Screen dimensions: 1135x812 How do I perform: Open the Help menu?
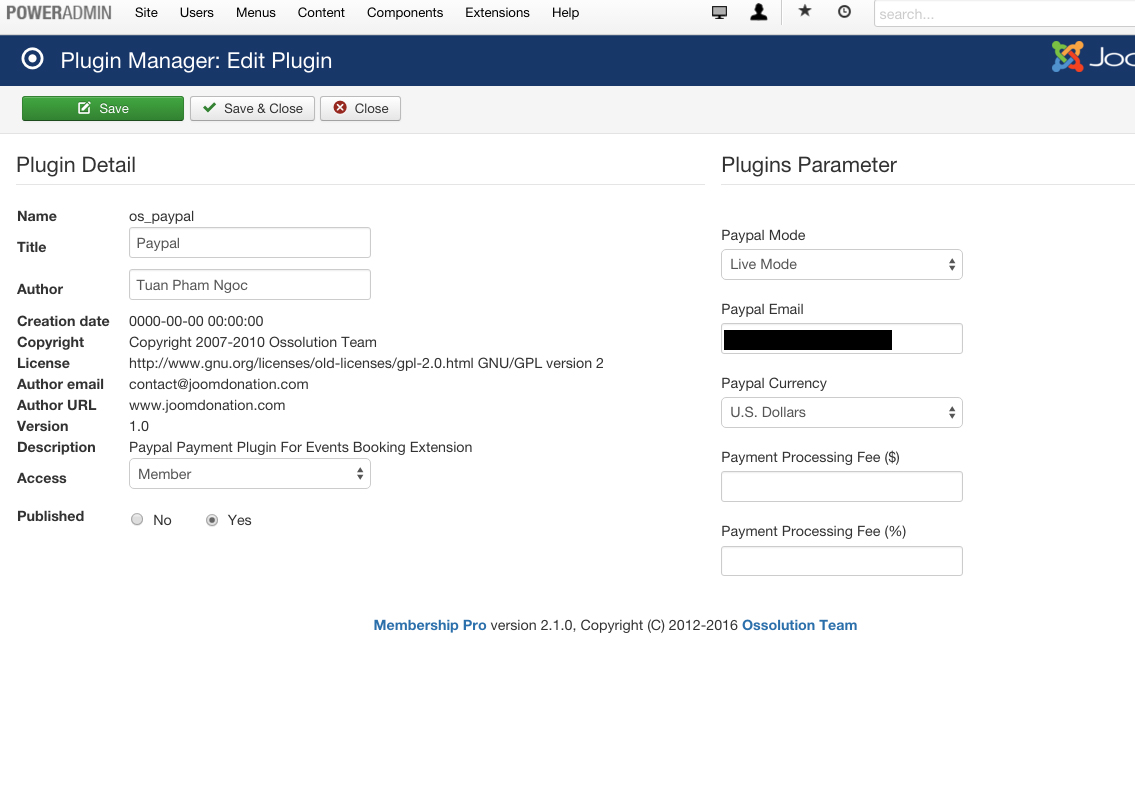(x=565, y=12)
